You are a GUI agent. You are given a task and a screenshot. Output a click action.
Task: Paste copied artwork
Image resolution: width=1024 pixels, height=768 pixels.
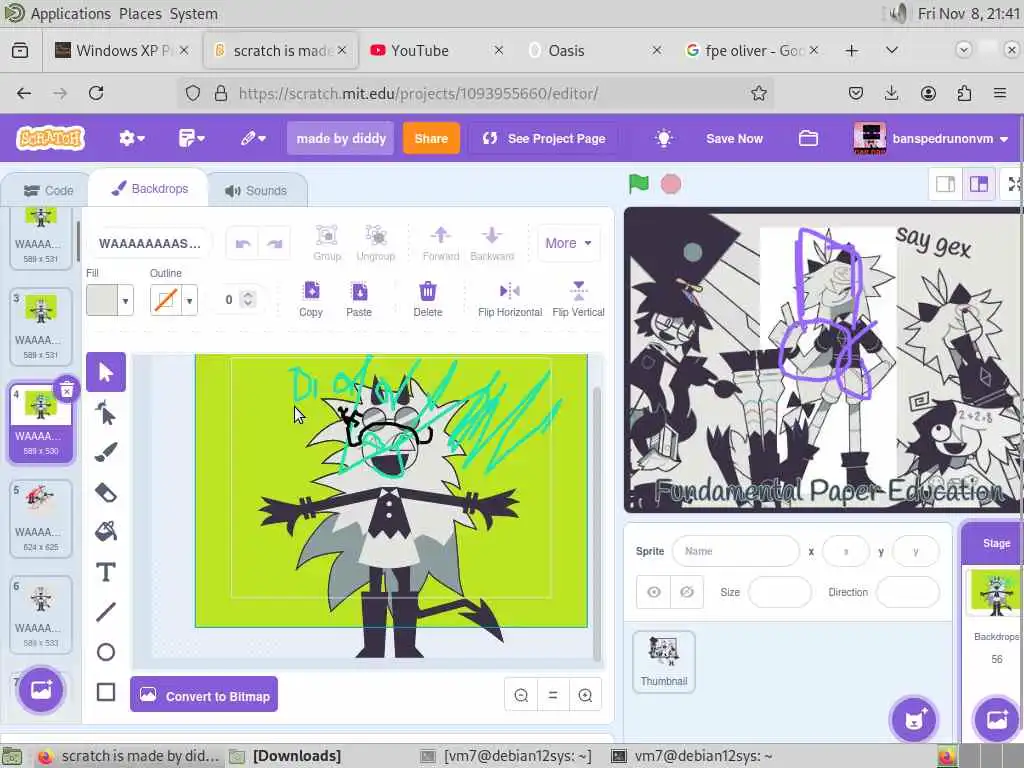point(359,299)
